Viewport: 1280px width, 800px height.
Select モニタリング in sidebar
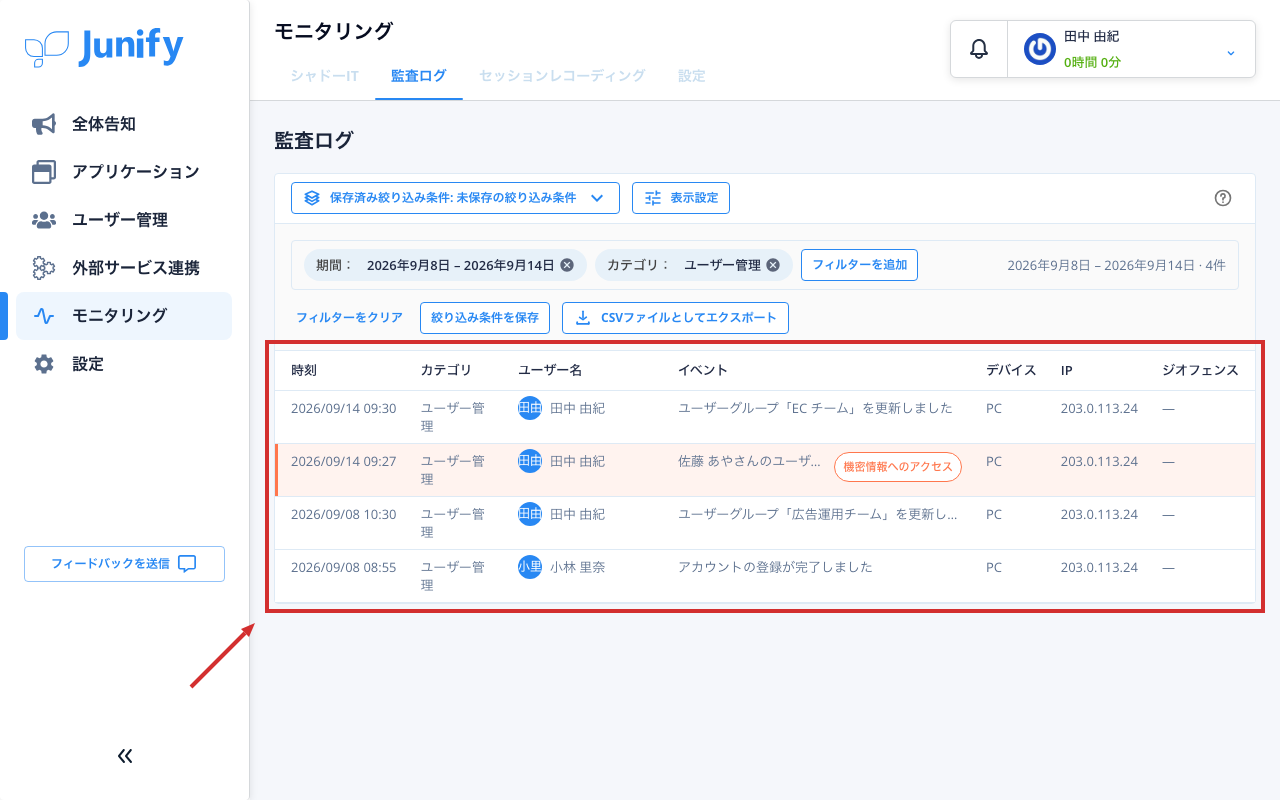[x=124, y=316]
